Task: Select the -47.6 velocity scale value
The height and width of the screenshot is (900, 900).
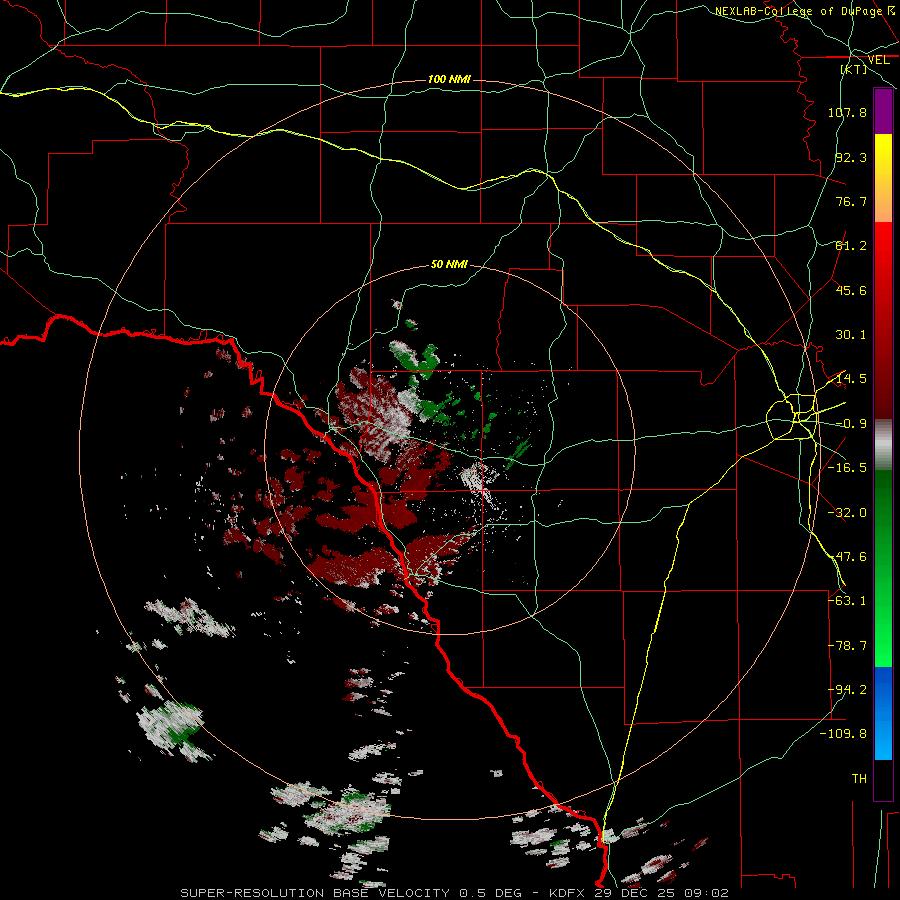Action: 847,557
